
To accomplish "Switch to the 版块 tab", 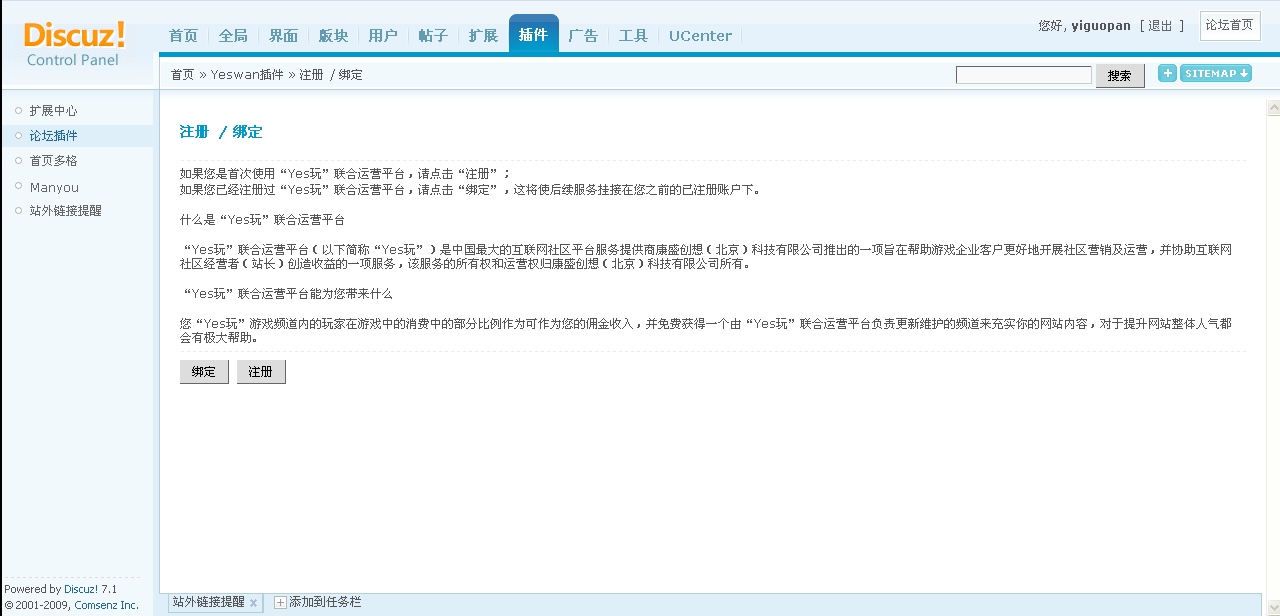I will (333, 35).
